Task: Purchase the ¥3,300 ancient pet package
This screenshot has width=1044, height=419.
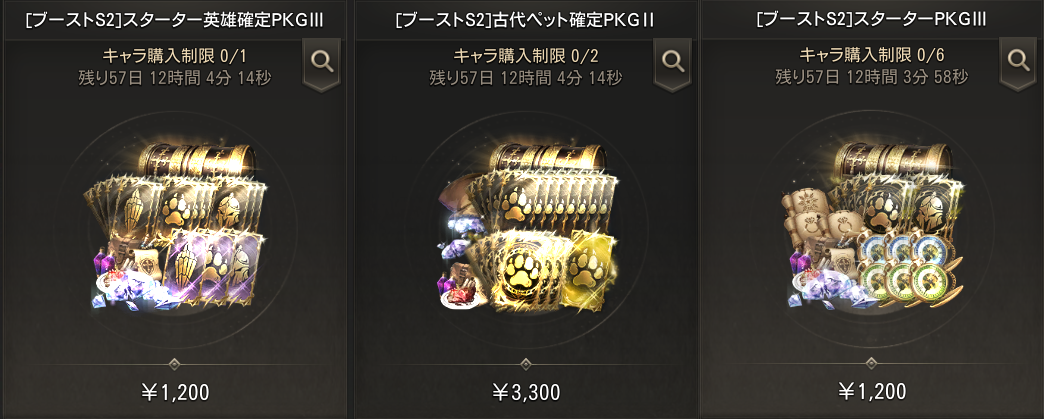Action: pos(526,392)
